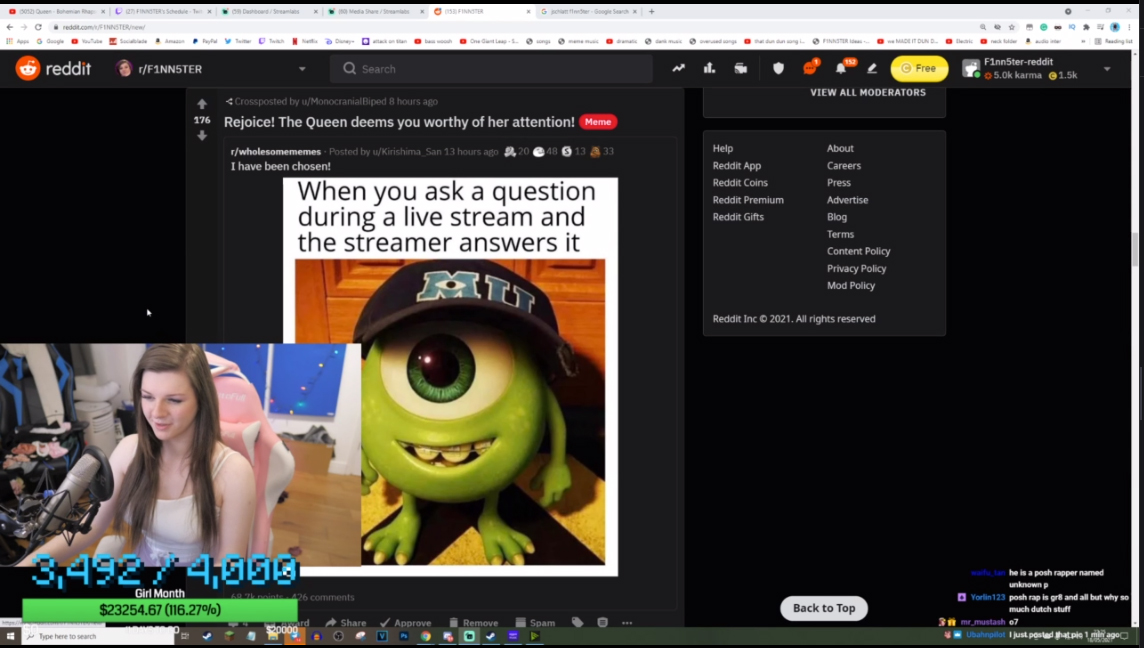
Task: Open the Content Policy link
Action: tap(858, 251)
